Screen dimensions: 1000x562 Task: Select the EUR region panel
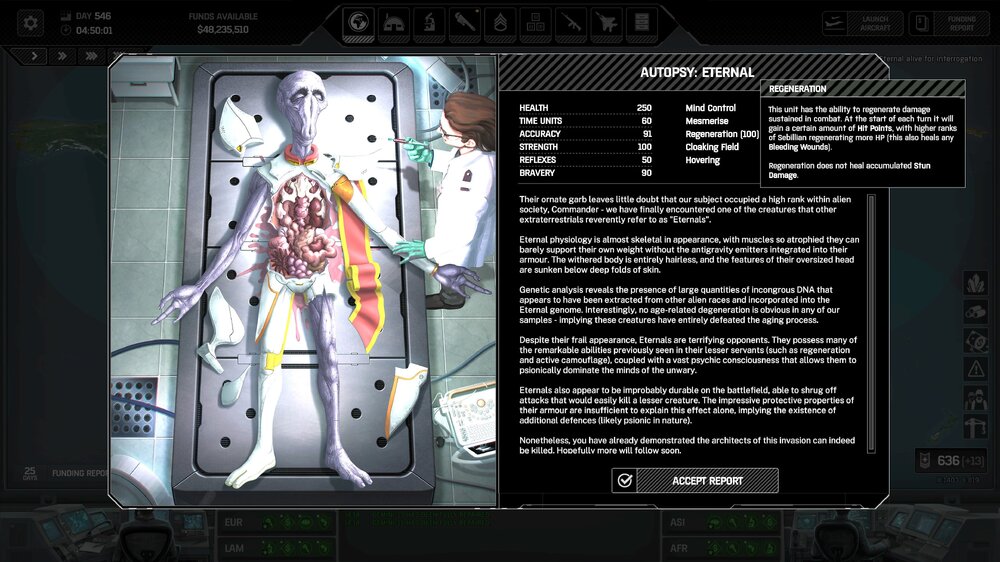[278, 523]
